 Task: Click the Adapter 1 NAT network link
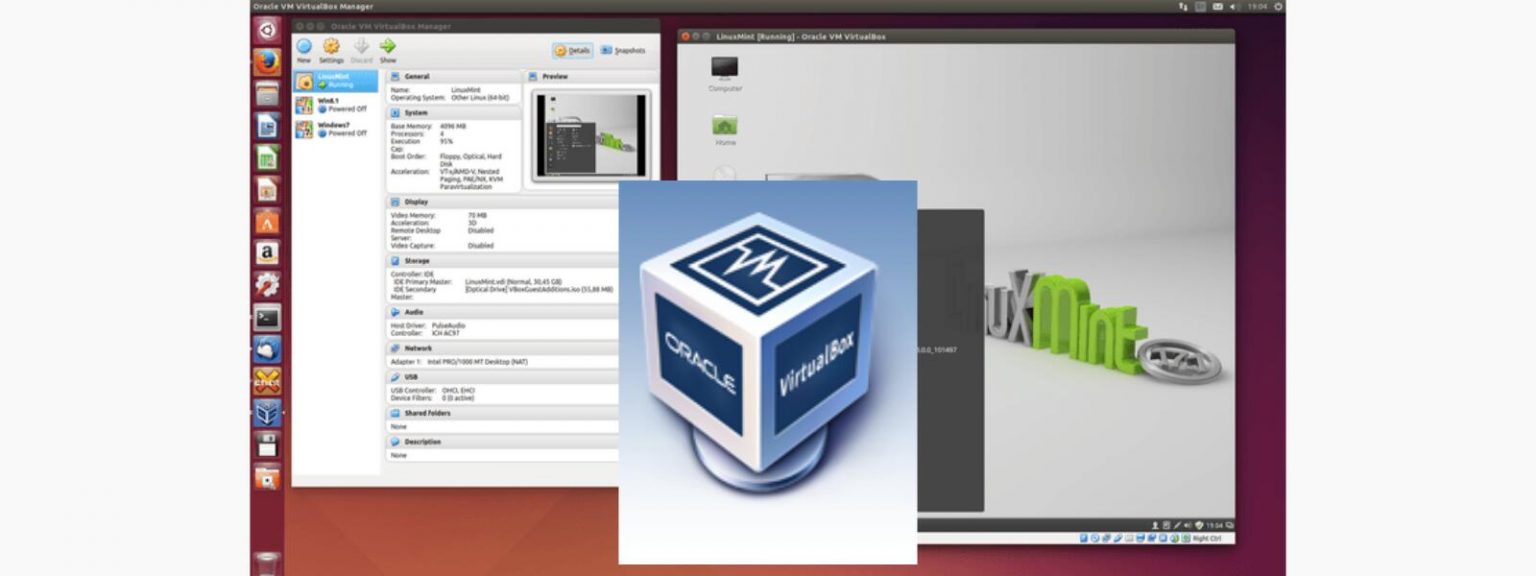pyautogui.click(x=460, y=360)
